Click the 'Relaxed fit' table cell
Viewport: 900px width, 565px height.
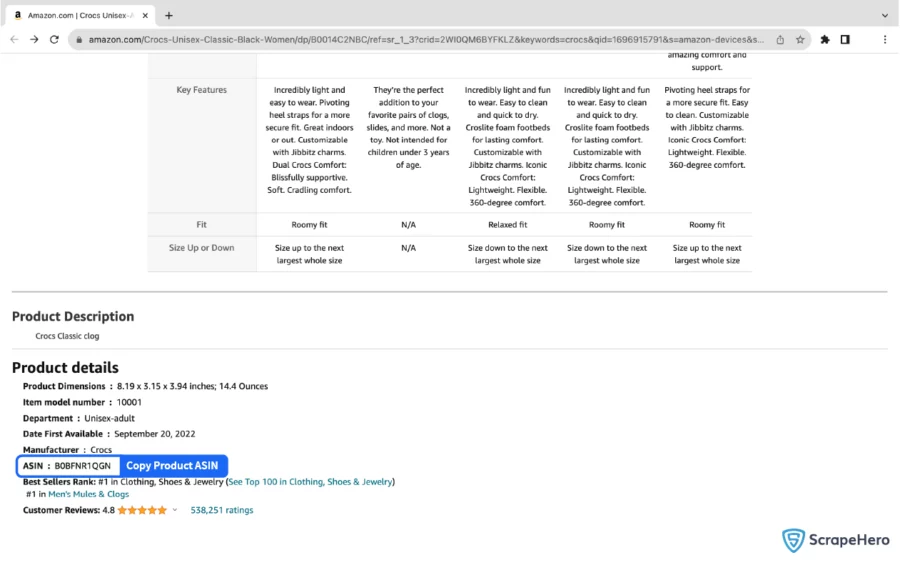[x=507, y=225]
